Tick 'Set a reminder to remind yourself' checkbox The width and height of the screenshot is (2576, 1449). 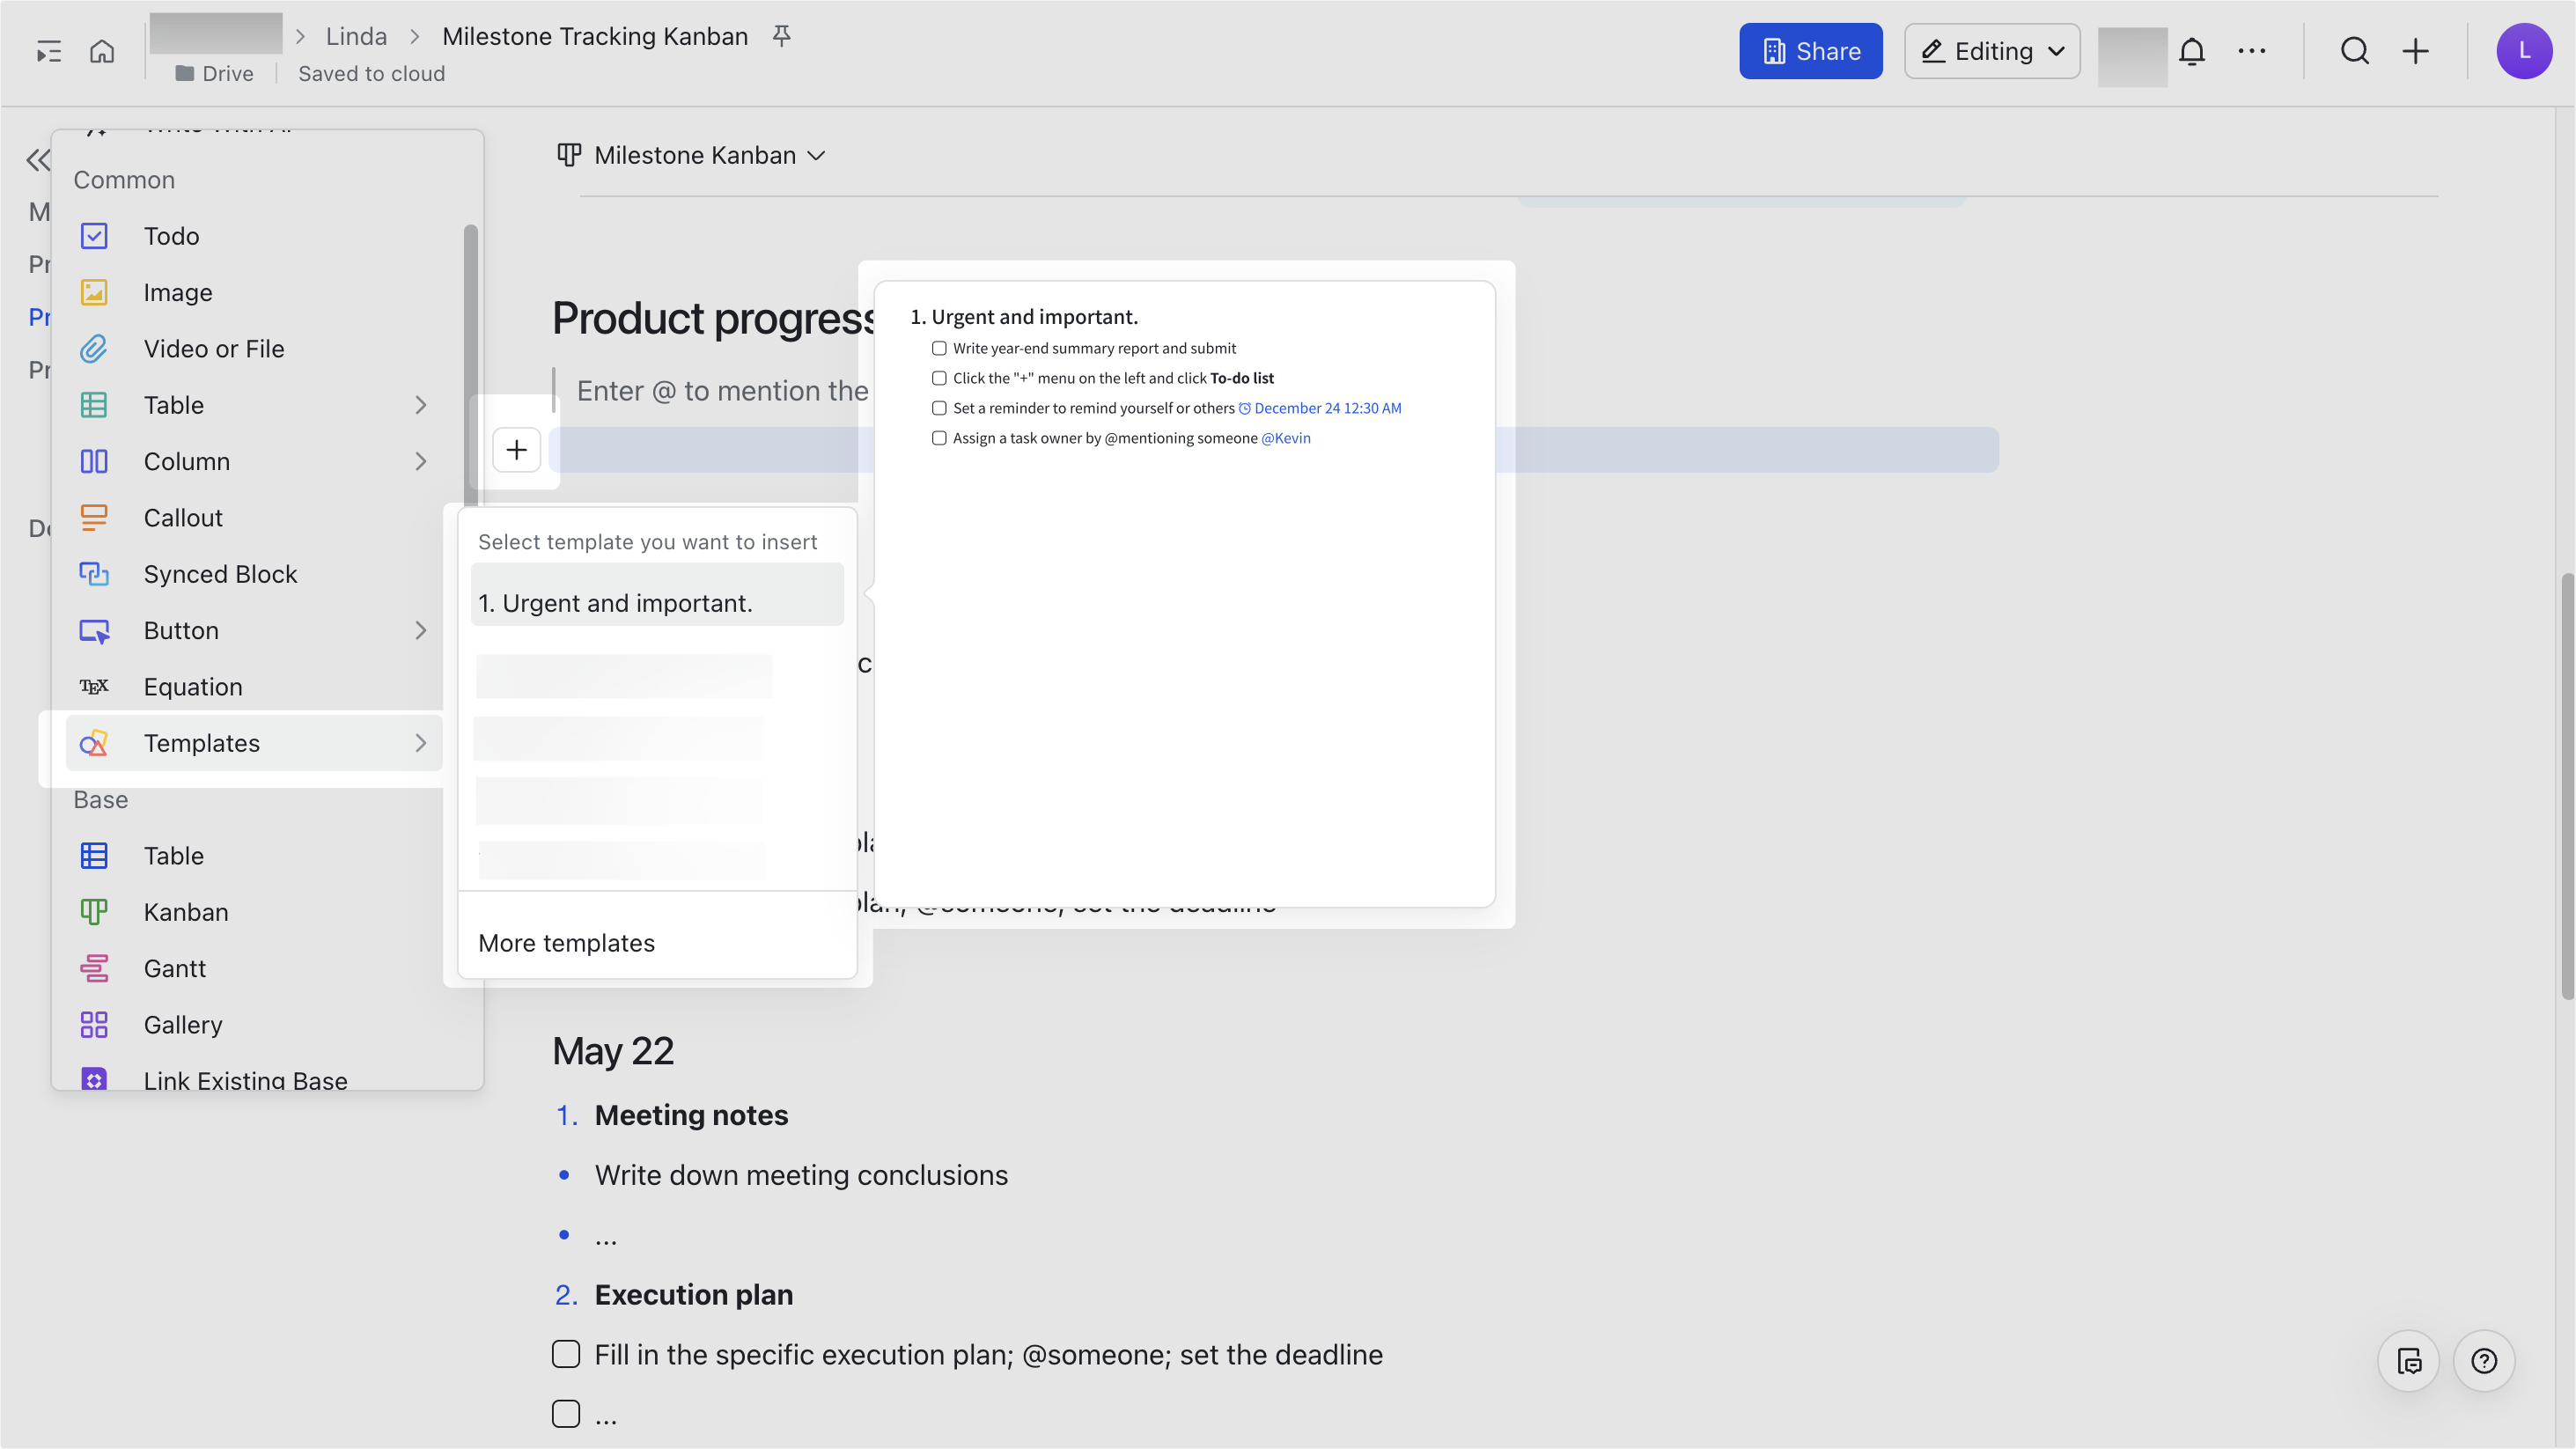tap(939, 408)
